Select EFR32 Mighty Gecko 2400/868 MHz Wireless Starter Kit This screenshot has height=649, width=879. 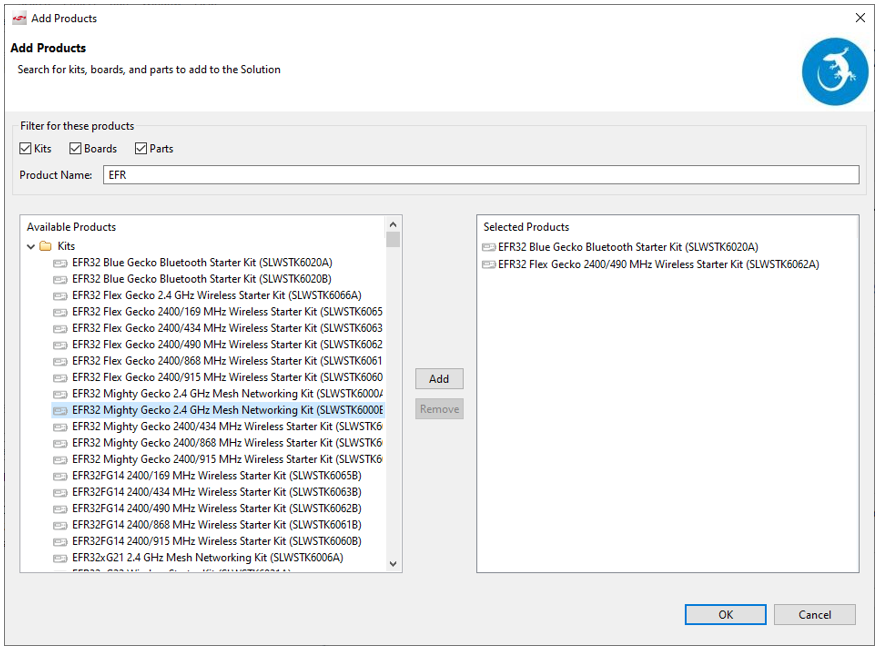(227, 443)
